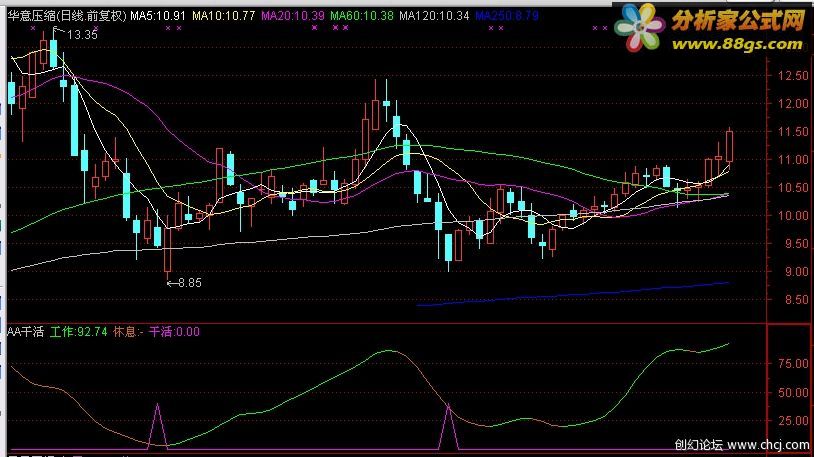
Task: Select the MA60:10.38 indicator label
Action: coord(362,16)
